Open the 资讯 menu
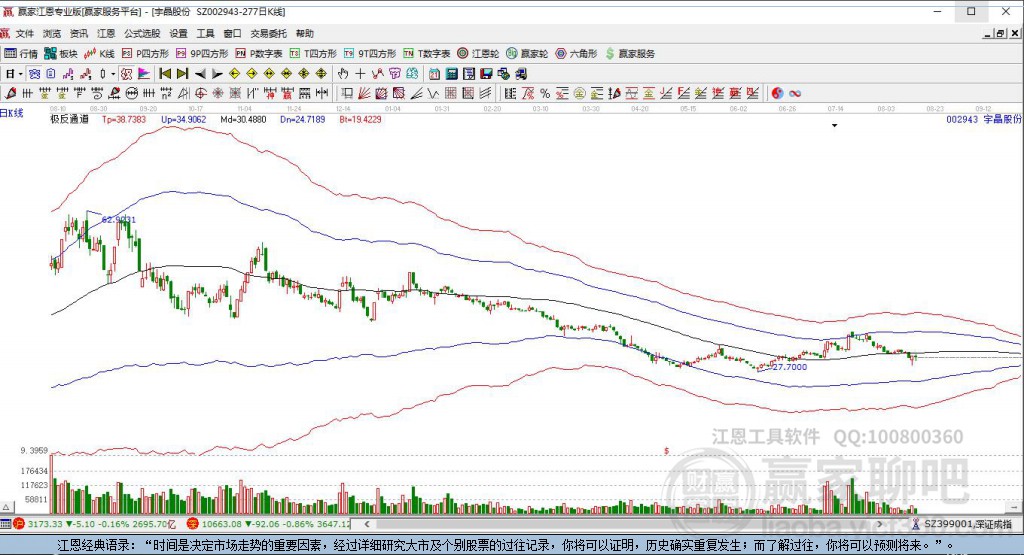 click(79, 33)
